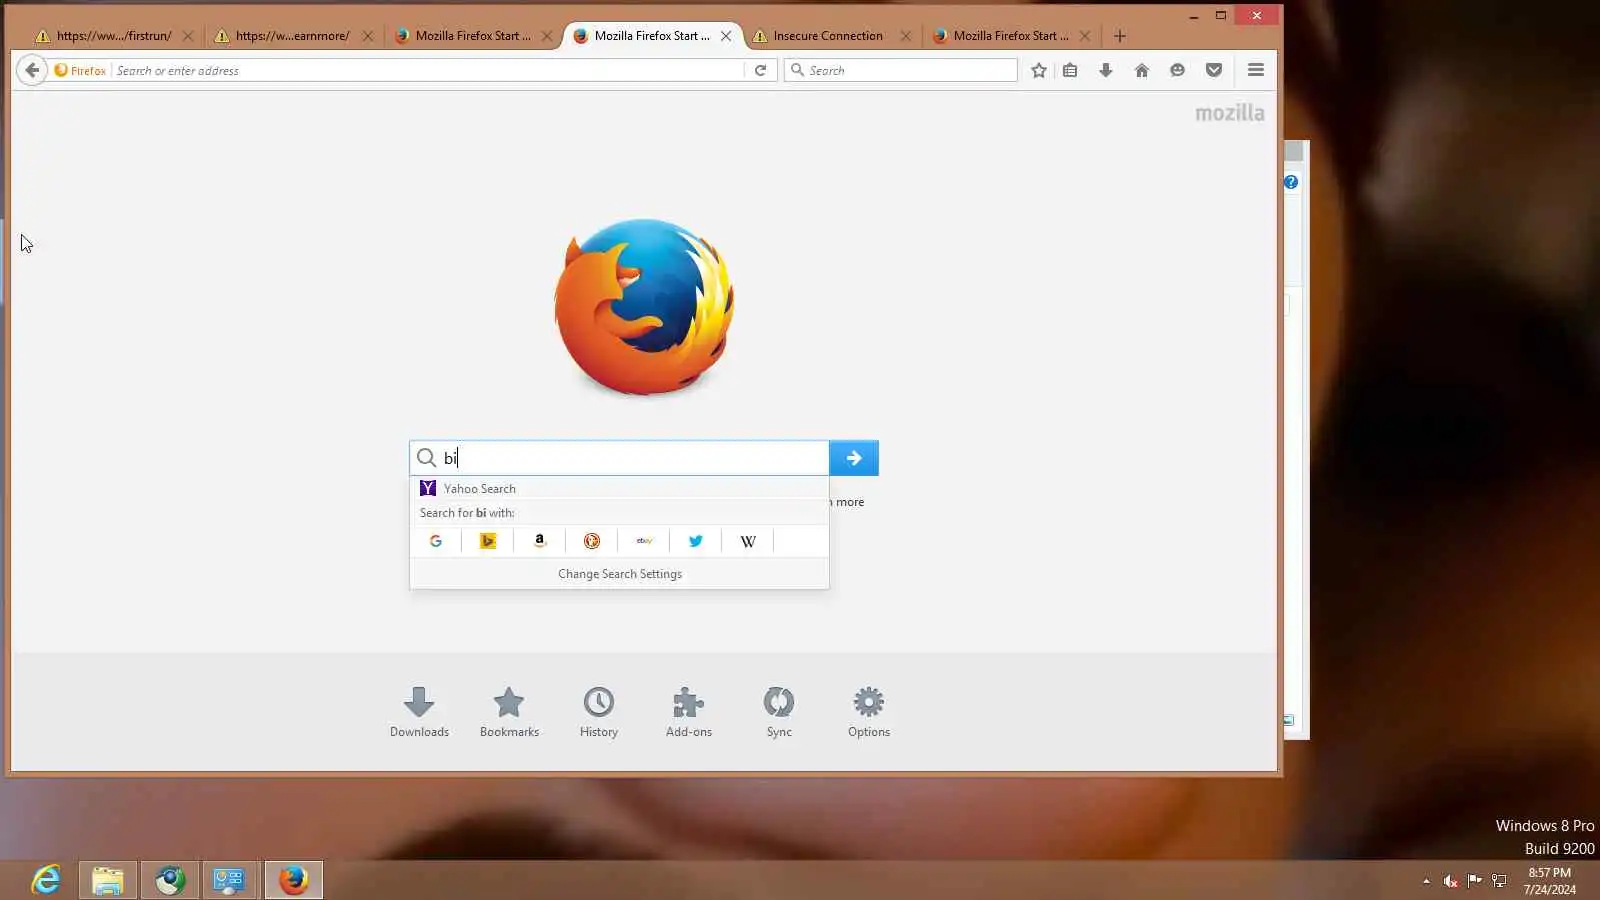The height and width of the screenshot is (900, 1600).
Task: Open Bookmarks from the start page
Action: point(509,712)
